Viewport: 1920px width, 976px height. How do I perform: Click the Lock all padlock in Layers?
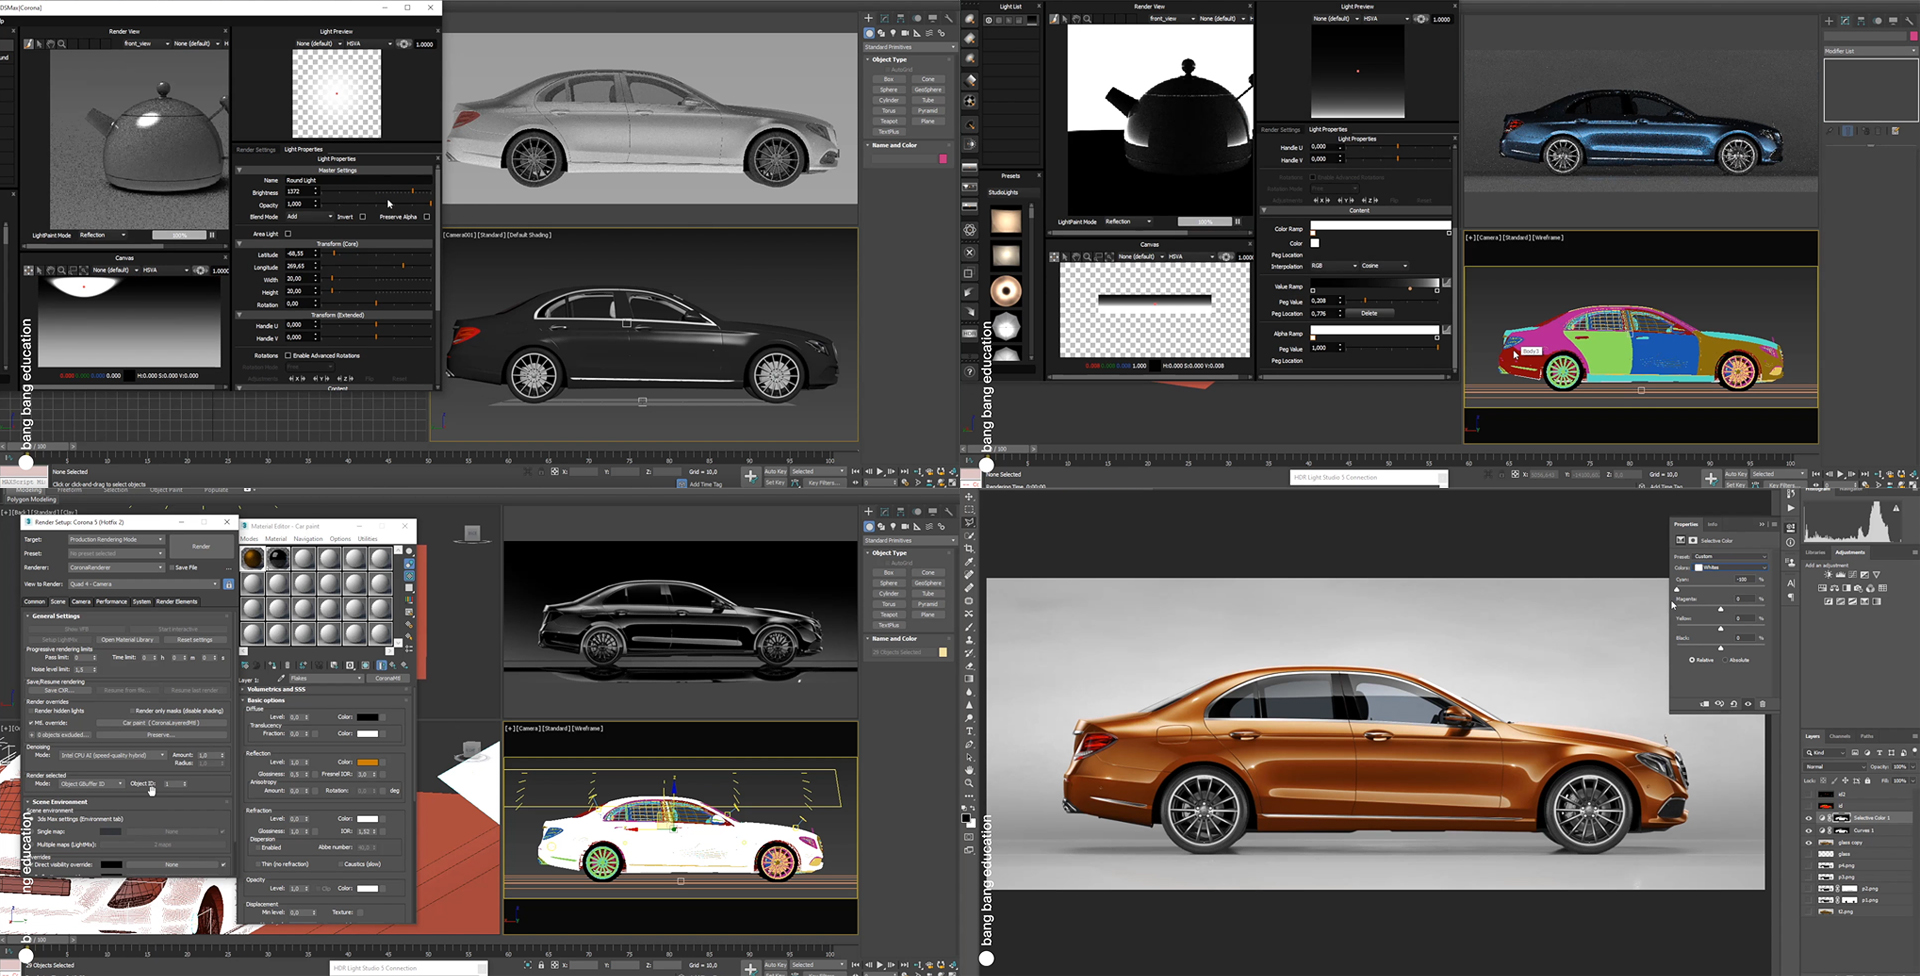tap(1866, 780)
